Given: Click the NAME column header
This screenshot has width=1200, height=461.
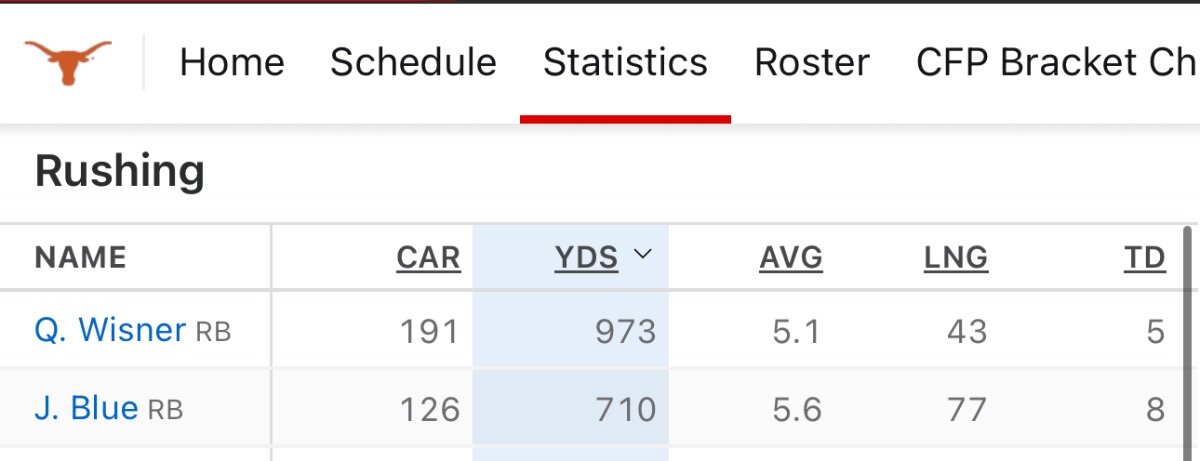Looking at the screenshot, I should [81, 258].
